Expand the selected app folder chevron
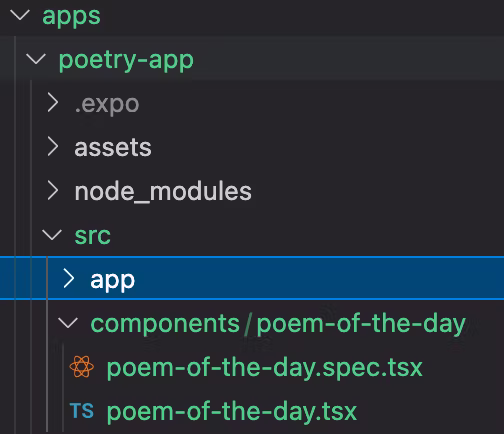504x434 pixels. (x=69, y=278)
